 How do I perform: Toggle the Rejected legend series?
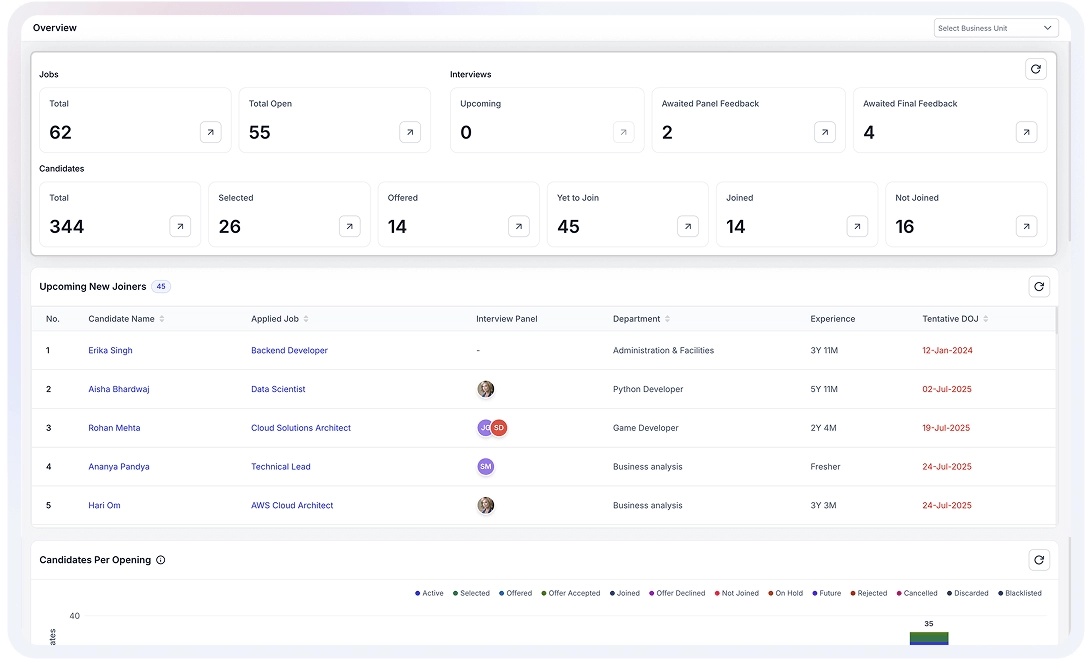(x=869, y=593)
